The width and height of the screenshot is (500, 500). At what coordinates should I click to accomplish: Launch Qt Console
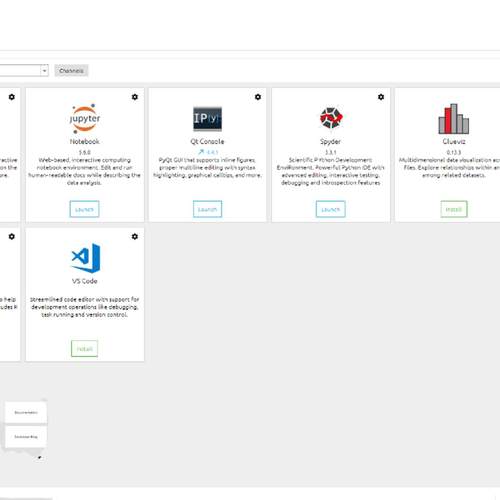tap(207, 209)
